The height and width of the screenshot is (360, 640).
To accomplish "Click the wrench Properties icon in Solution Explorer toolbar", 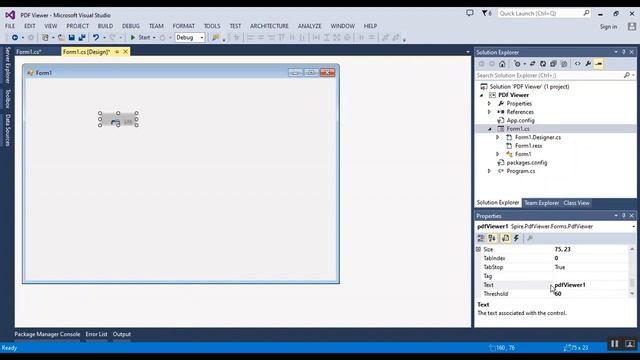I will click(x=588, y=64).
